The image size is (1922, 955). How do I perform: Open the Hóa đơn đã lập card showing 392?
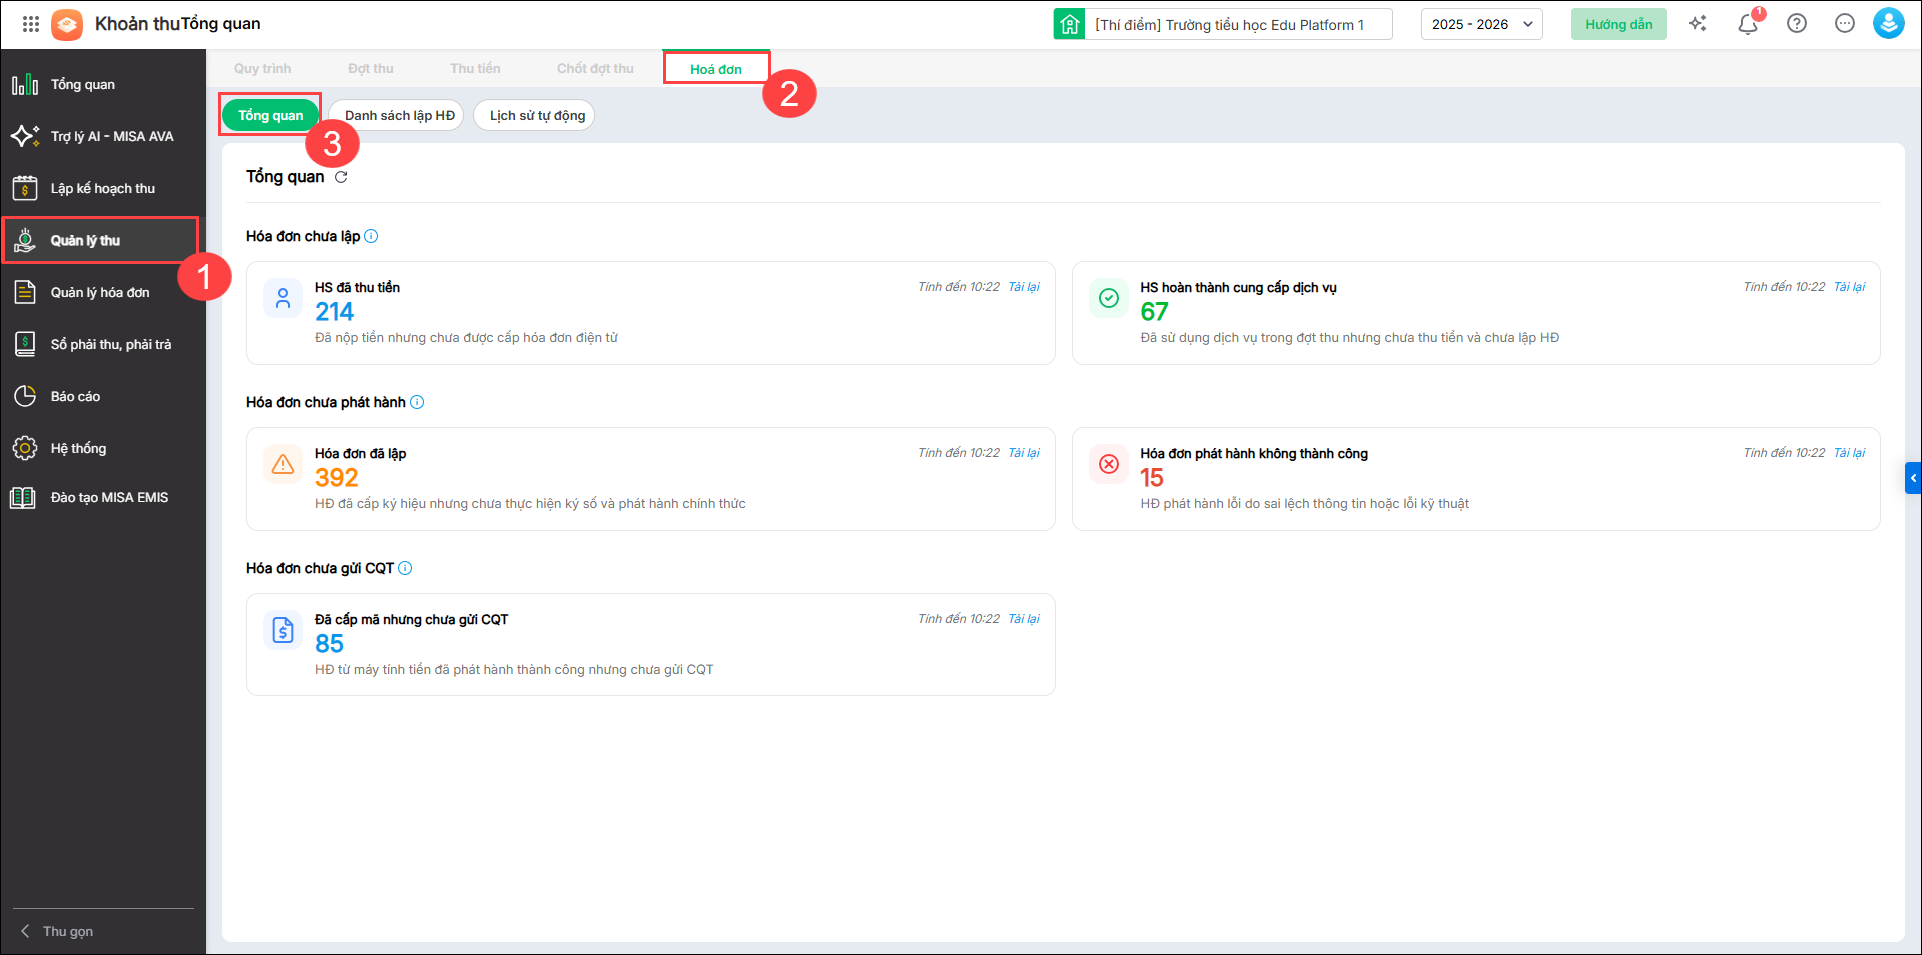pyautogui.click(x=650, y=479)
